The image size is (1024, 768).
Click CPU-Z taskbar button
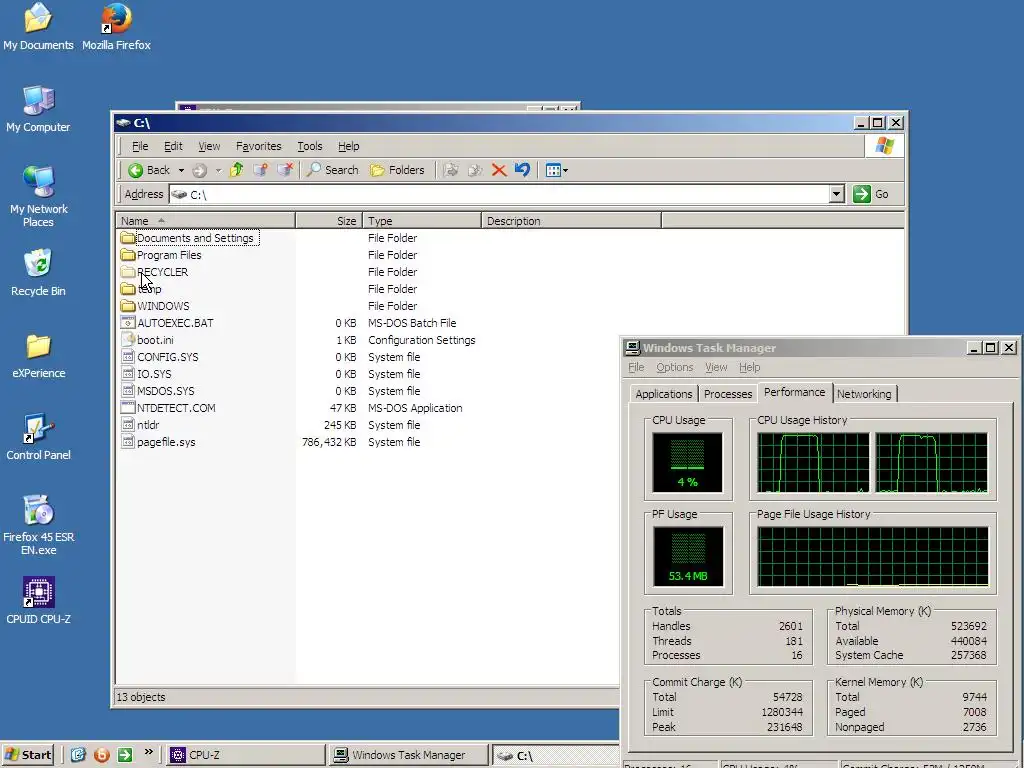[x=246, y=755]
